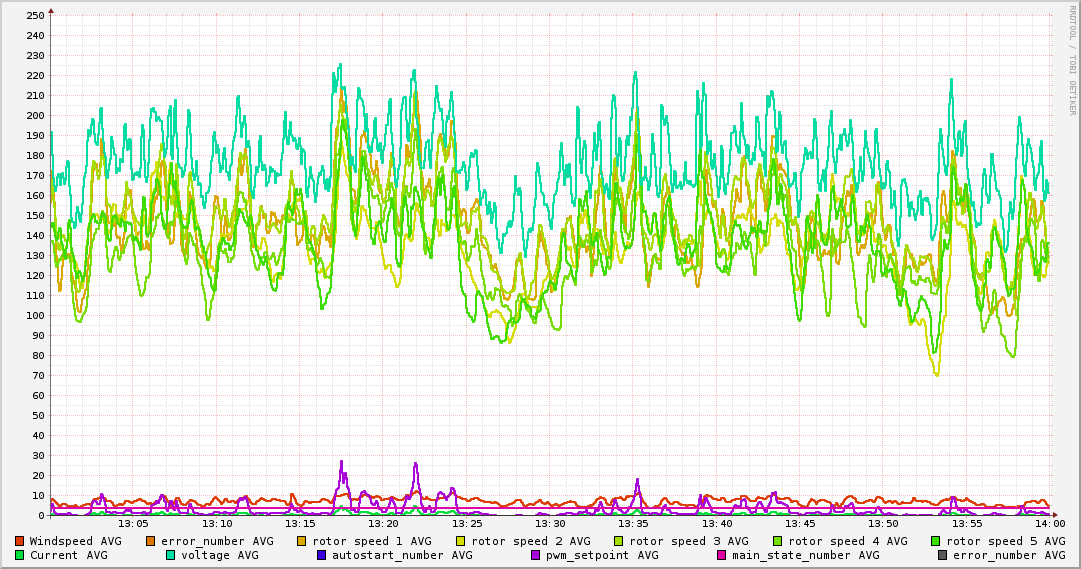Click the 150 value on the y-axis
1081x569 pixels.
(34, 216)
